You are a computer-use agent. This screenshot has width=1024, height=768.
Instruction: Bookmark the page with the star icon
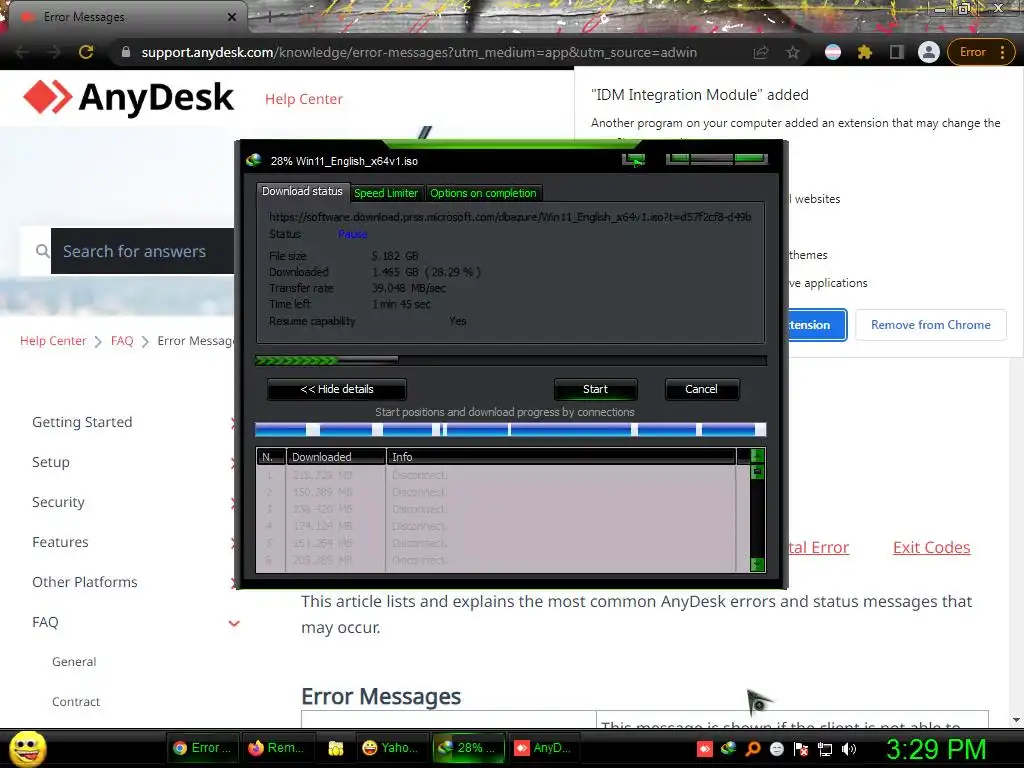click(793, 52)
